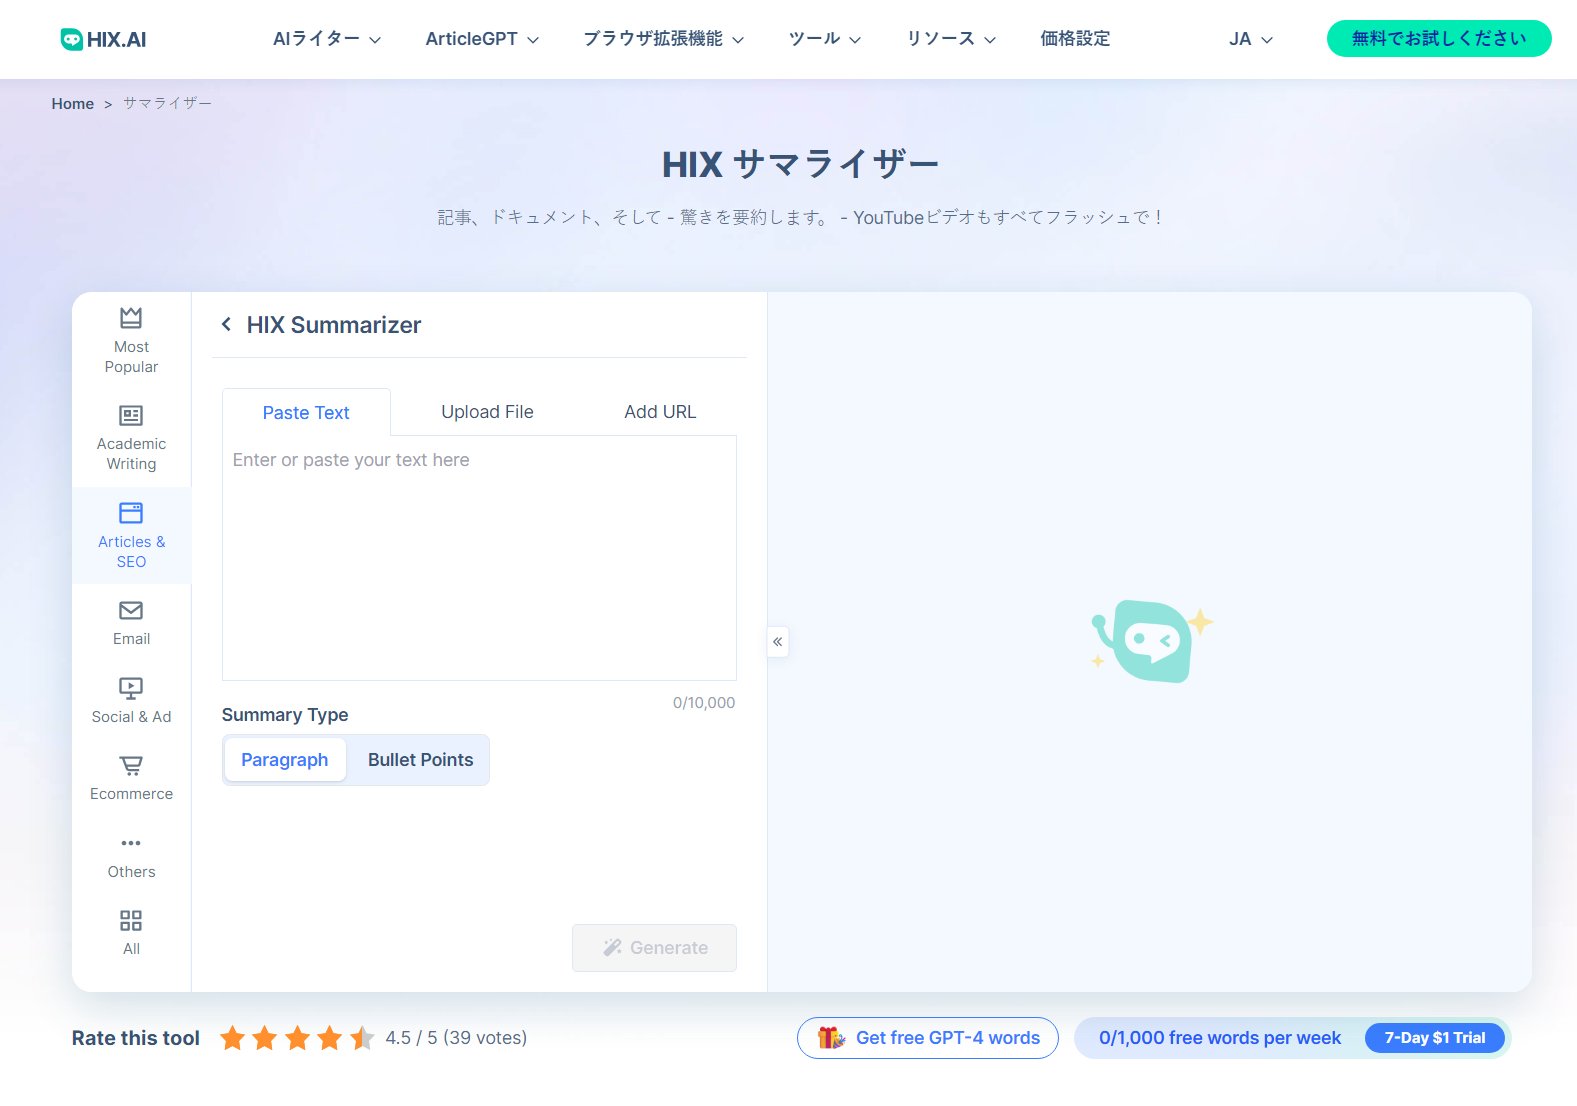
Task: Click the gift icon by GPT-4 words
Action: (831, 1038)
